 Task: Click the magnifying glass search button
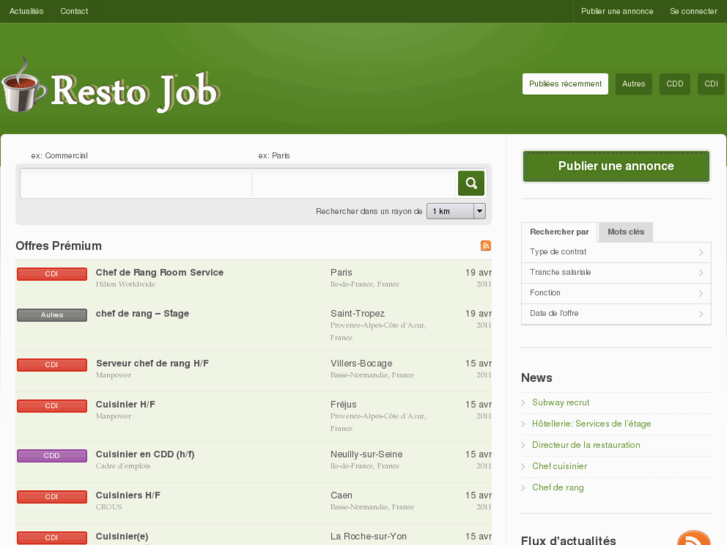471,183
